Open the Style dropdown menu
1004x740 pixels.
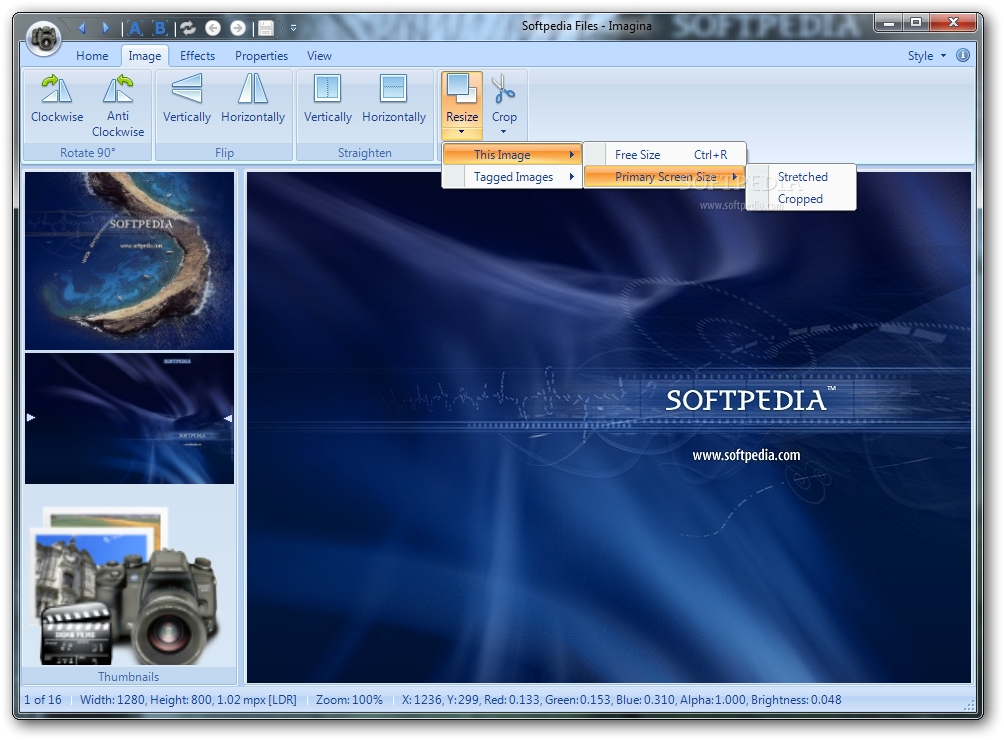point(927,56)
